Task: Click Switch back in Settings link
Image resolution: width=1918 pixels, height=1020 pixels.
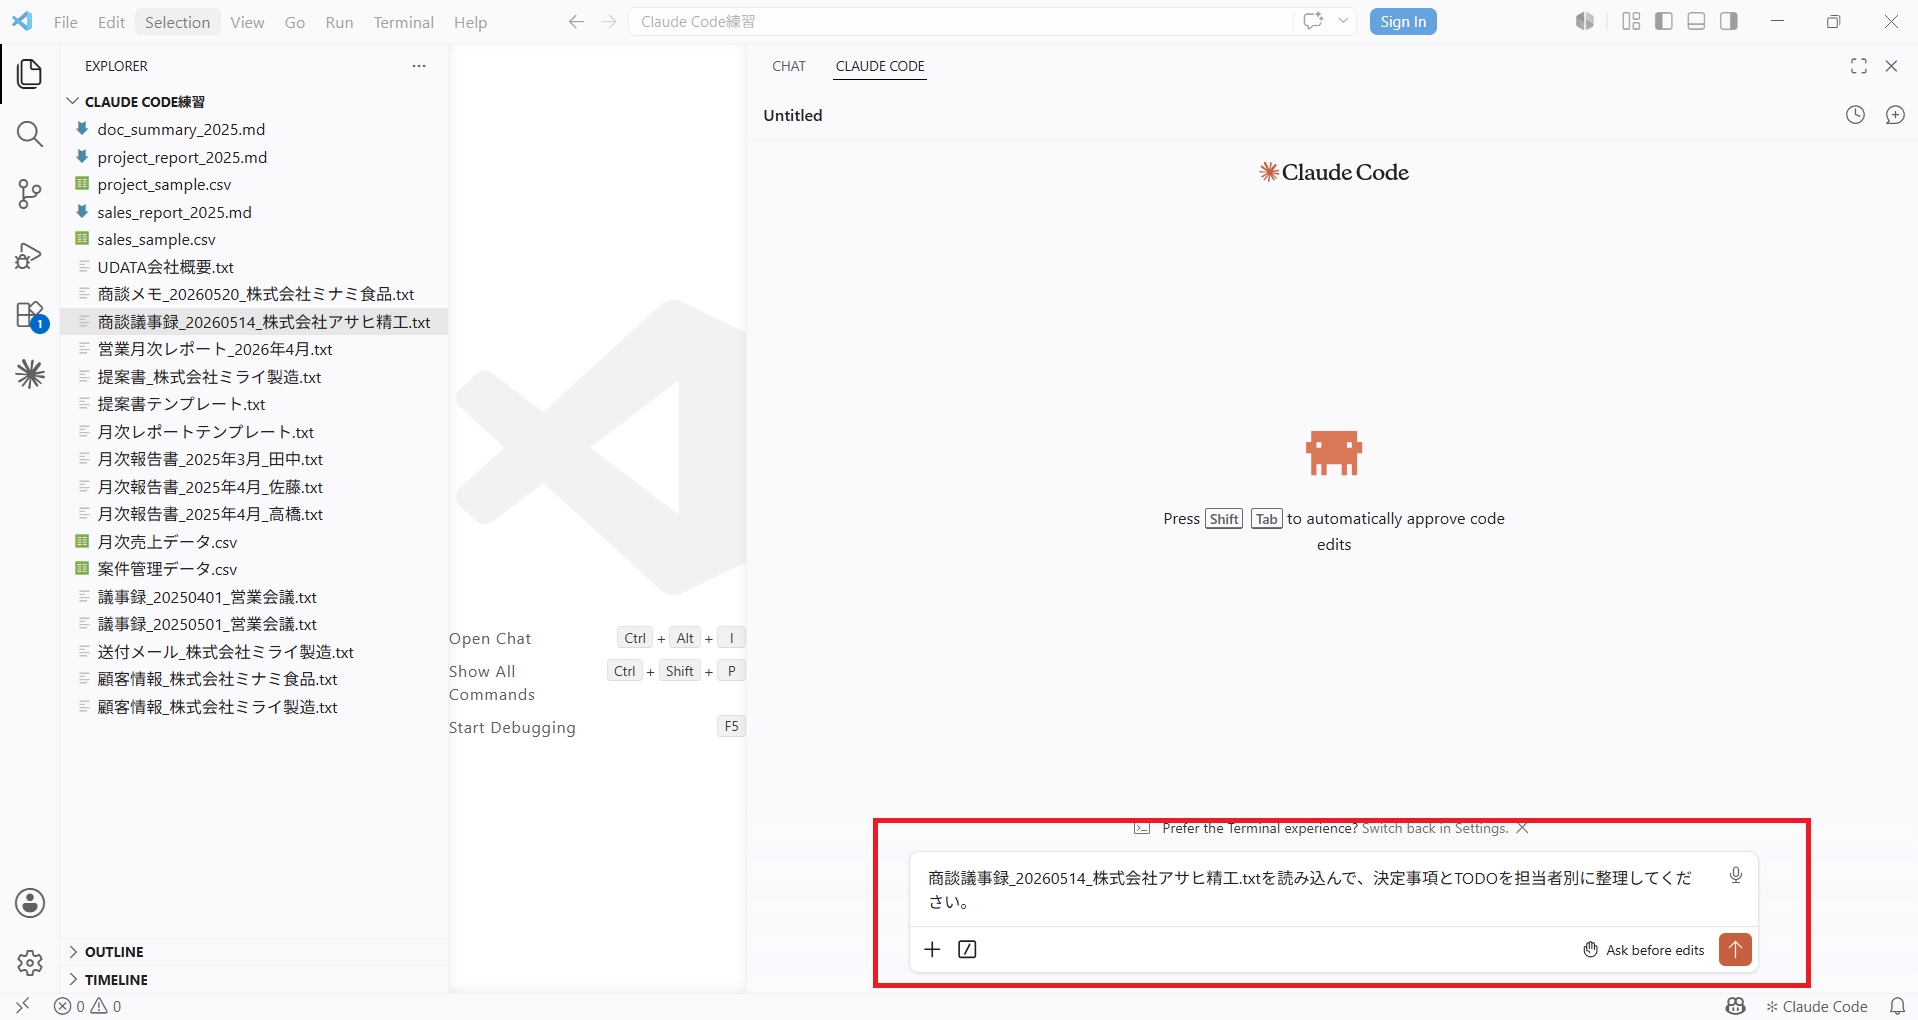Action: [x=1435, y=828]
